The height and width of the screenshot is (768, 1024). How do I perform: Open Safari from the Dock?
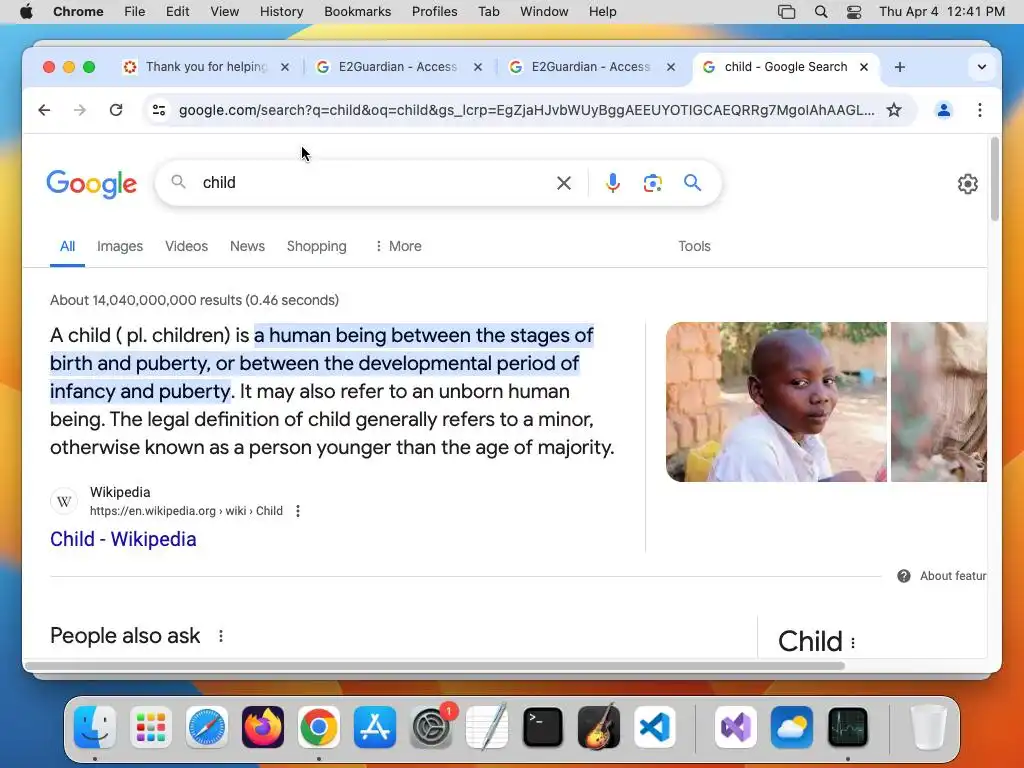tap(207, 727)
